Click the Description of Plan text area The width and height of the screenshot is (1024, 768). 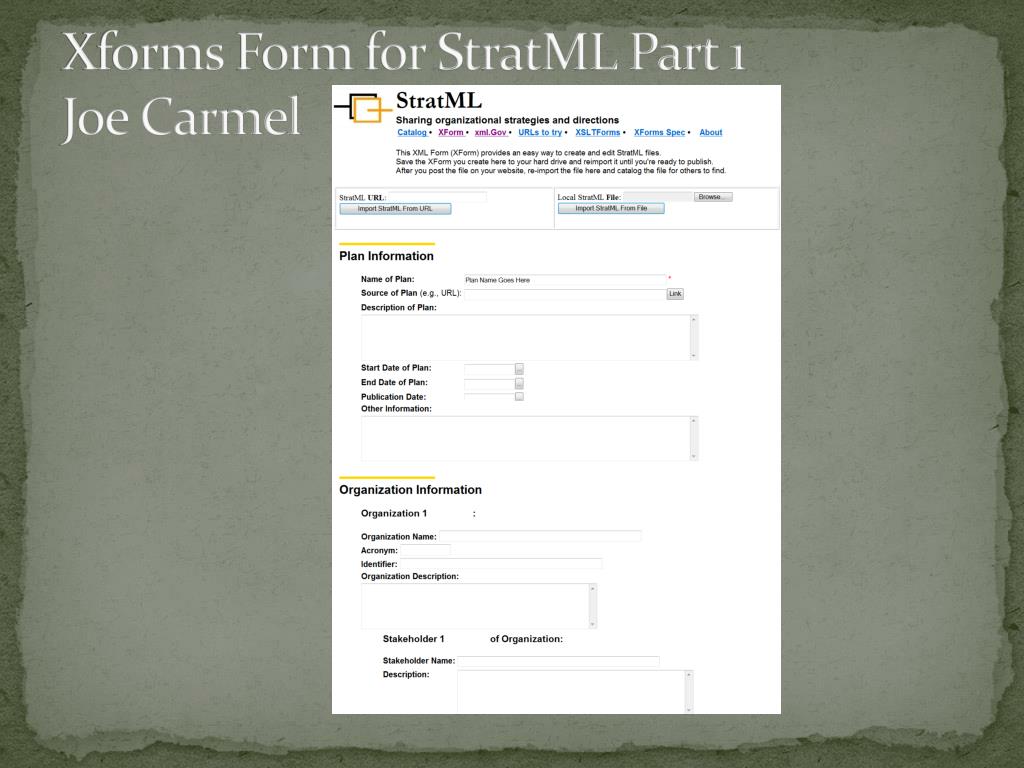pyautogui.click(x=526, y=337)
